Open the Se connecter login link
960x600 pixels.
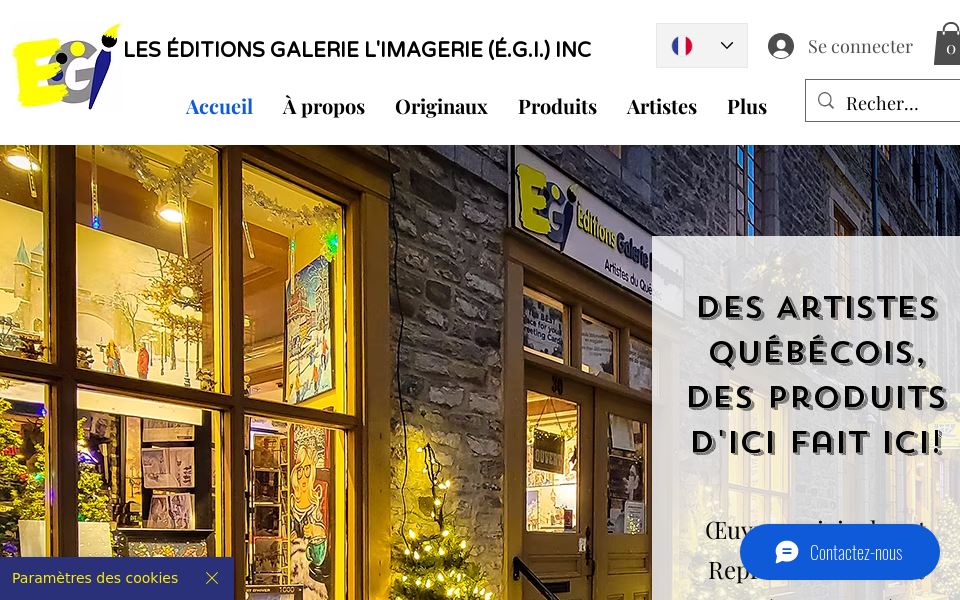860,46
